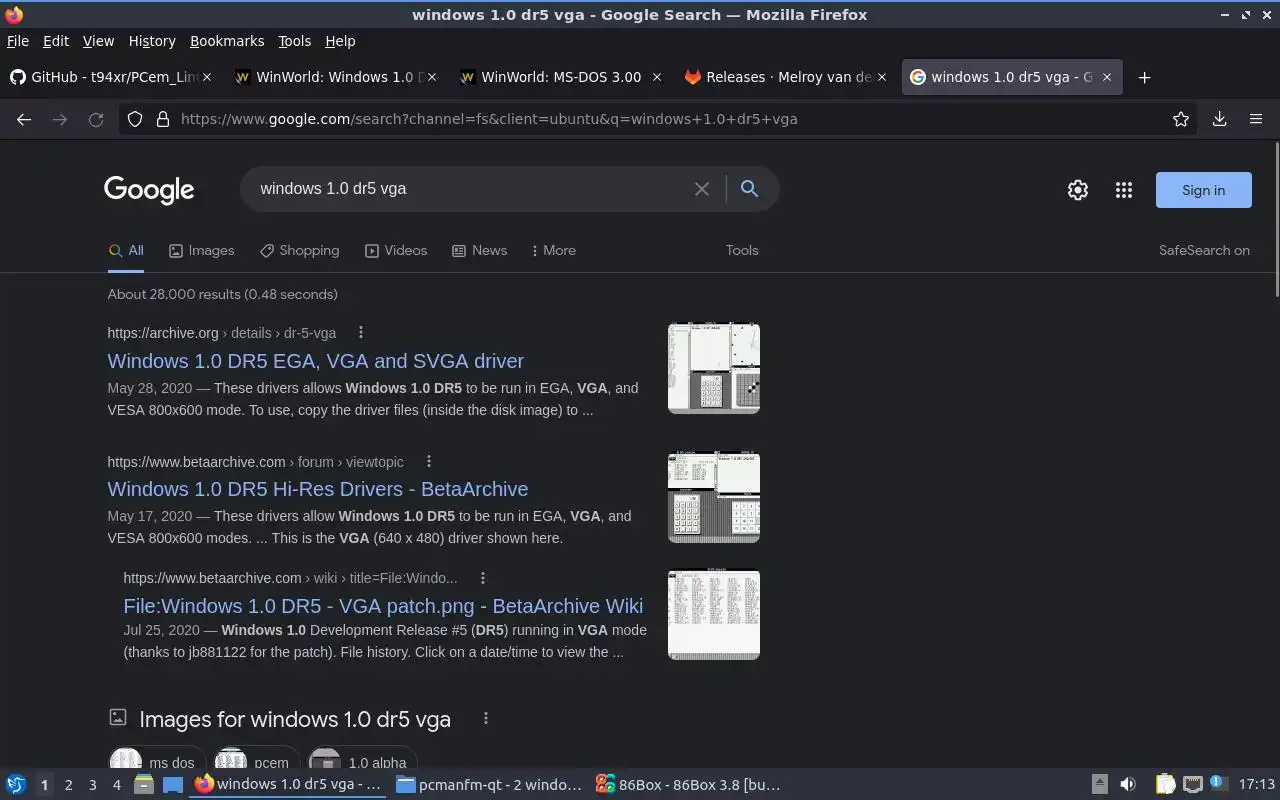This screenshot has width=1280, height=800.
Task: Click the archive.org result thumbnail
Action: [x=714, y=368]
